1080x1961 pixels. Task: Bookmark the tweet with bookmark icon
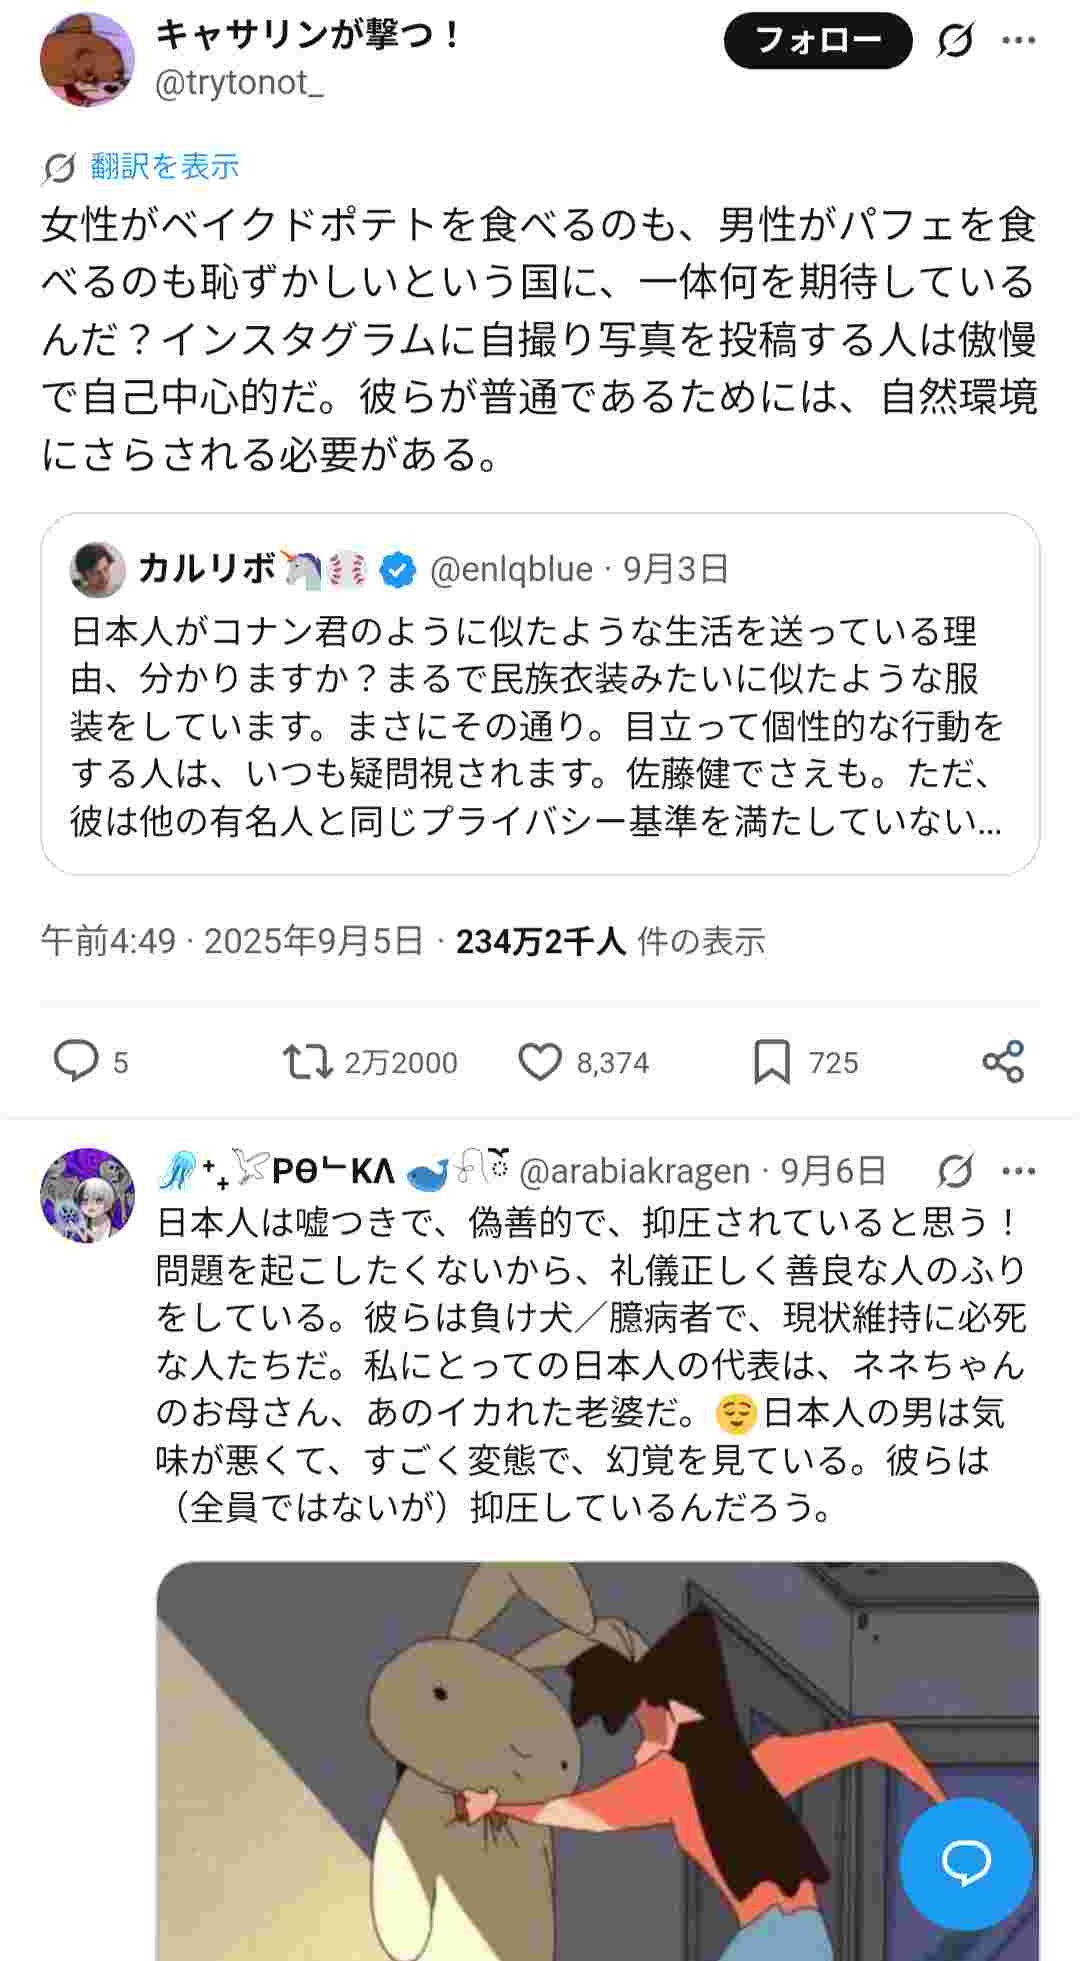(771, 1061)
